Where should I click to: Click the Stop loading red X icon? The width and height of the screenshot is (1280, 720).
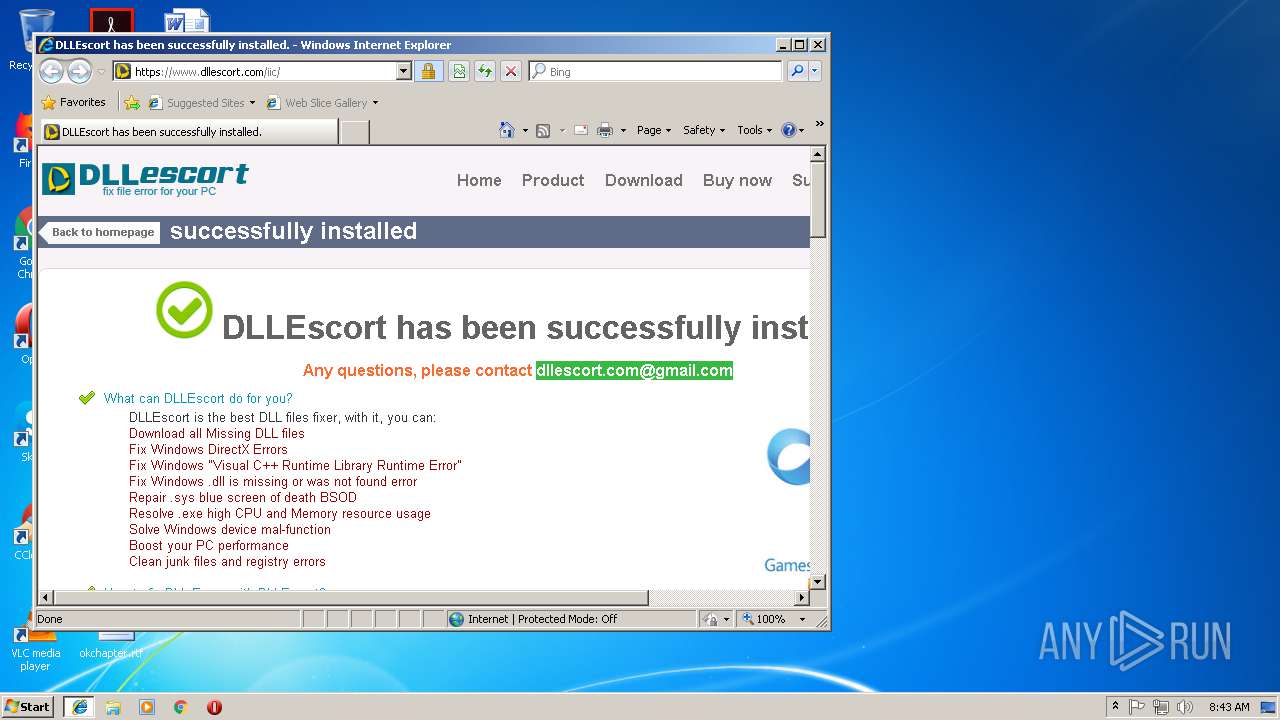click(510, 71)
